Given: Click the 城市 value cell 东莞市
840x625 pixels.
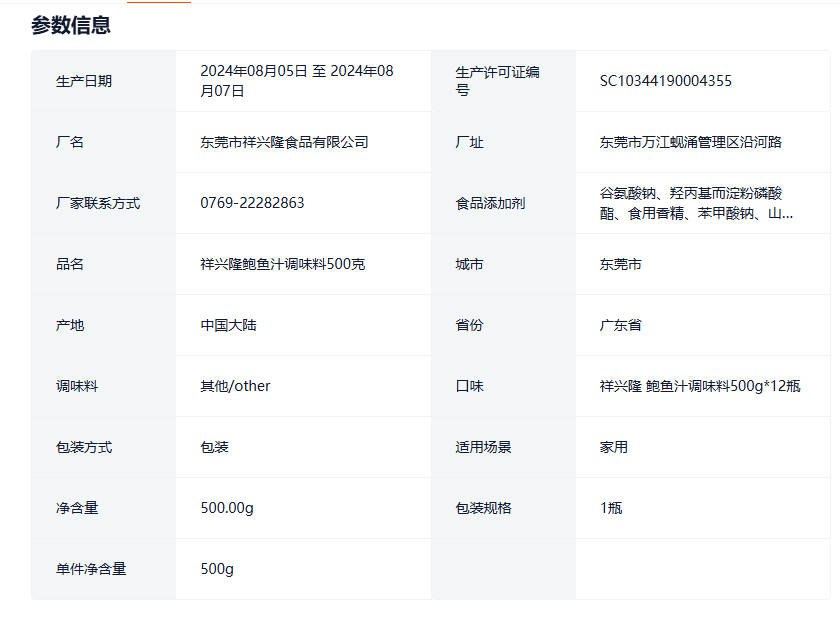Looking at the screenshot, I should (x=620, y=264).
